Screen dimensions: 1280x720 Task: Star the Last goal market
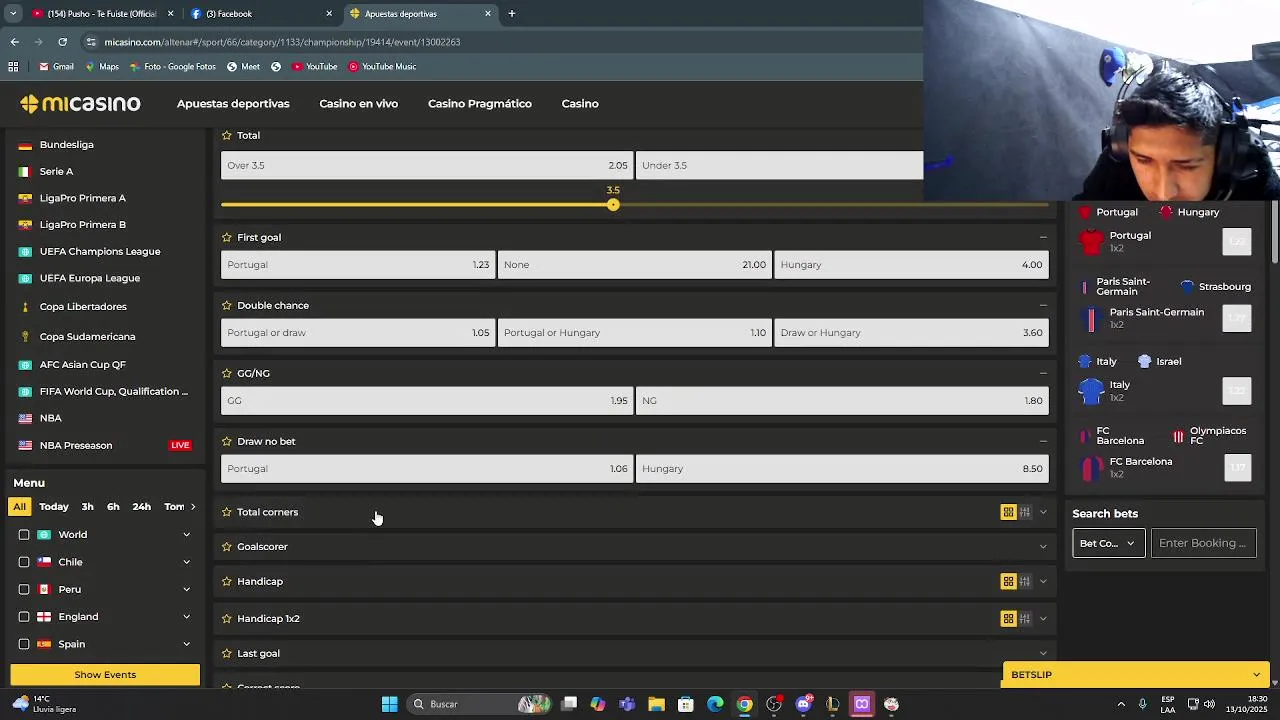[x=227, y=653]
